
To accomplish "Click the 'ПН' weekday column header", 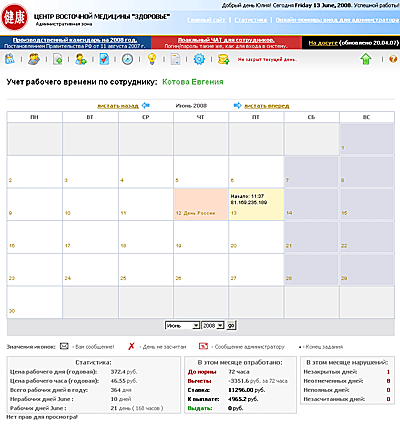I will pyautogui.click(x=34, y=117).
